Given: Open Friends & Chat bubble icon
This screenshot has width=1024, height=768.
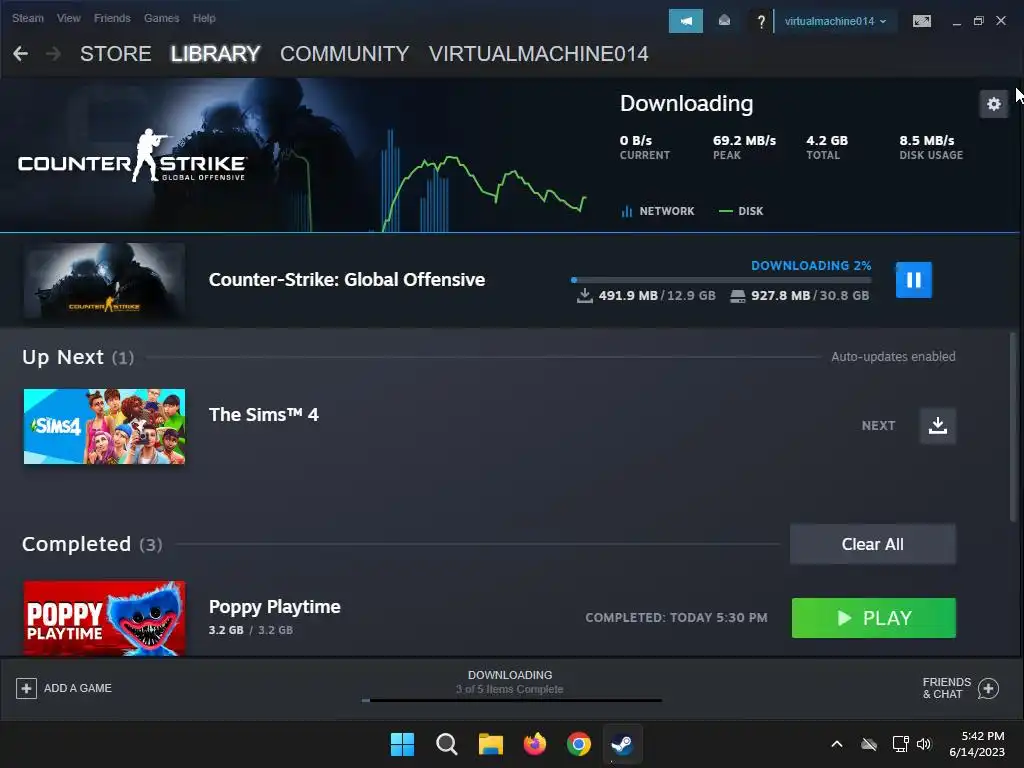Looking at the screenshot, I should 988,688.
